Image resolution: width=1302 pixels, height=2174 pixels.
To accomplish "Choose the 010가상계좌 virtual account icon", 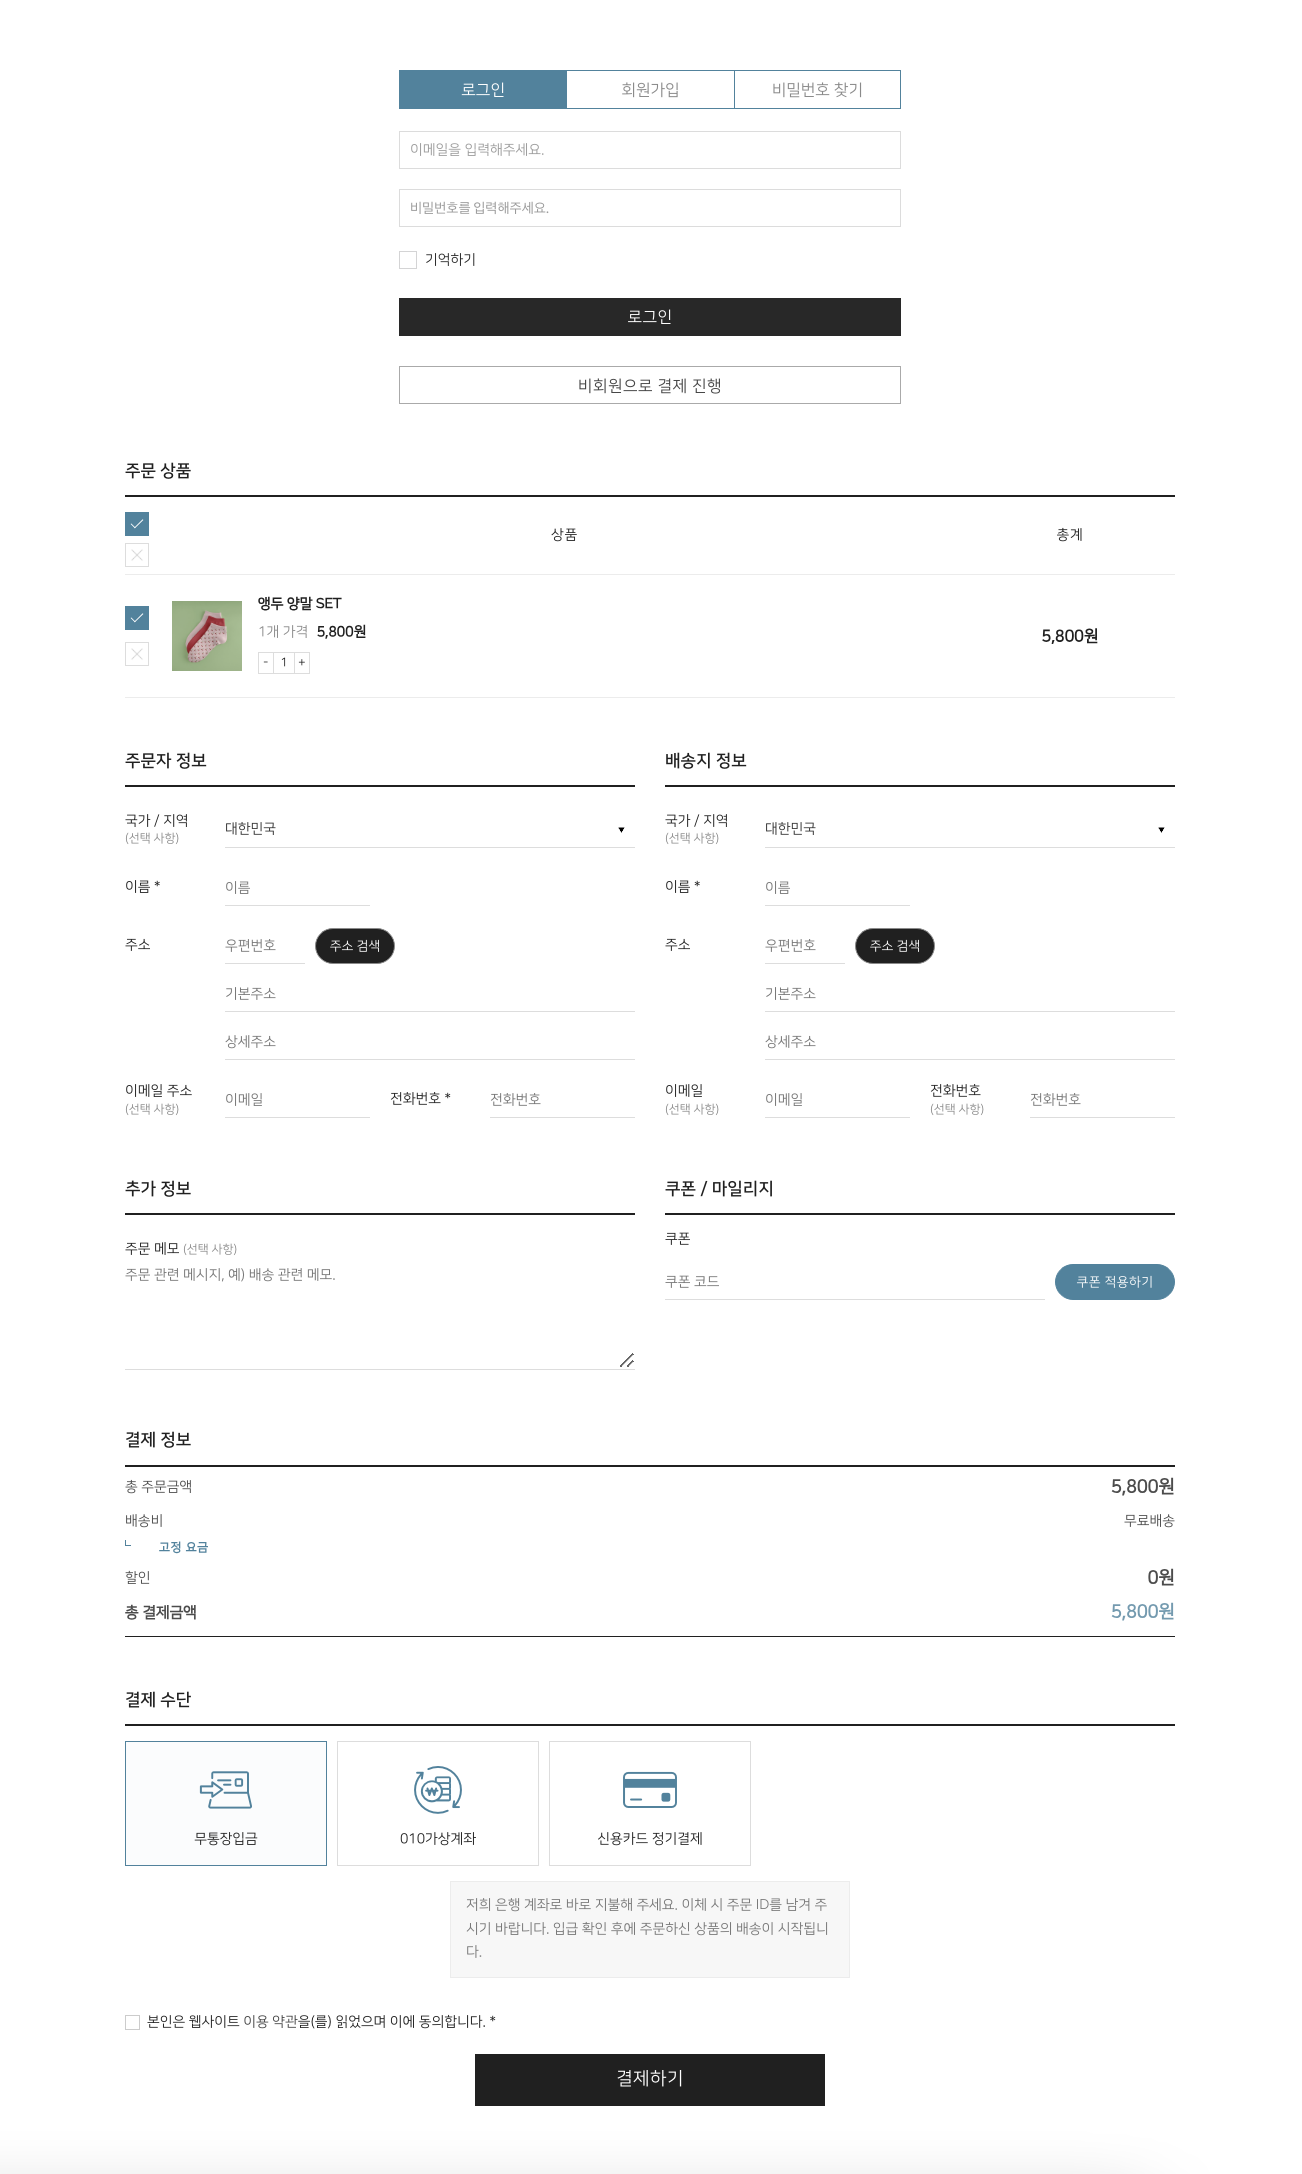I will (438, 1790).
